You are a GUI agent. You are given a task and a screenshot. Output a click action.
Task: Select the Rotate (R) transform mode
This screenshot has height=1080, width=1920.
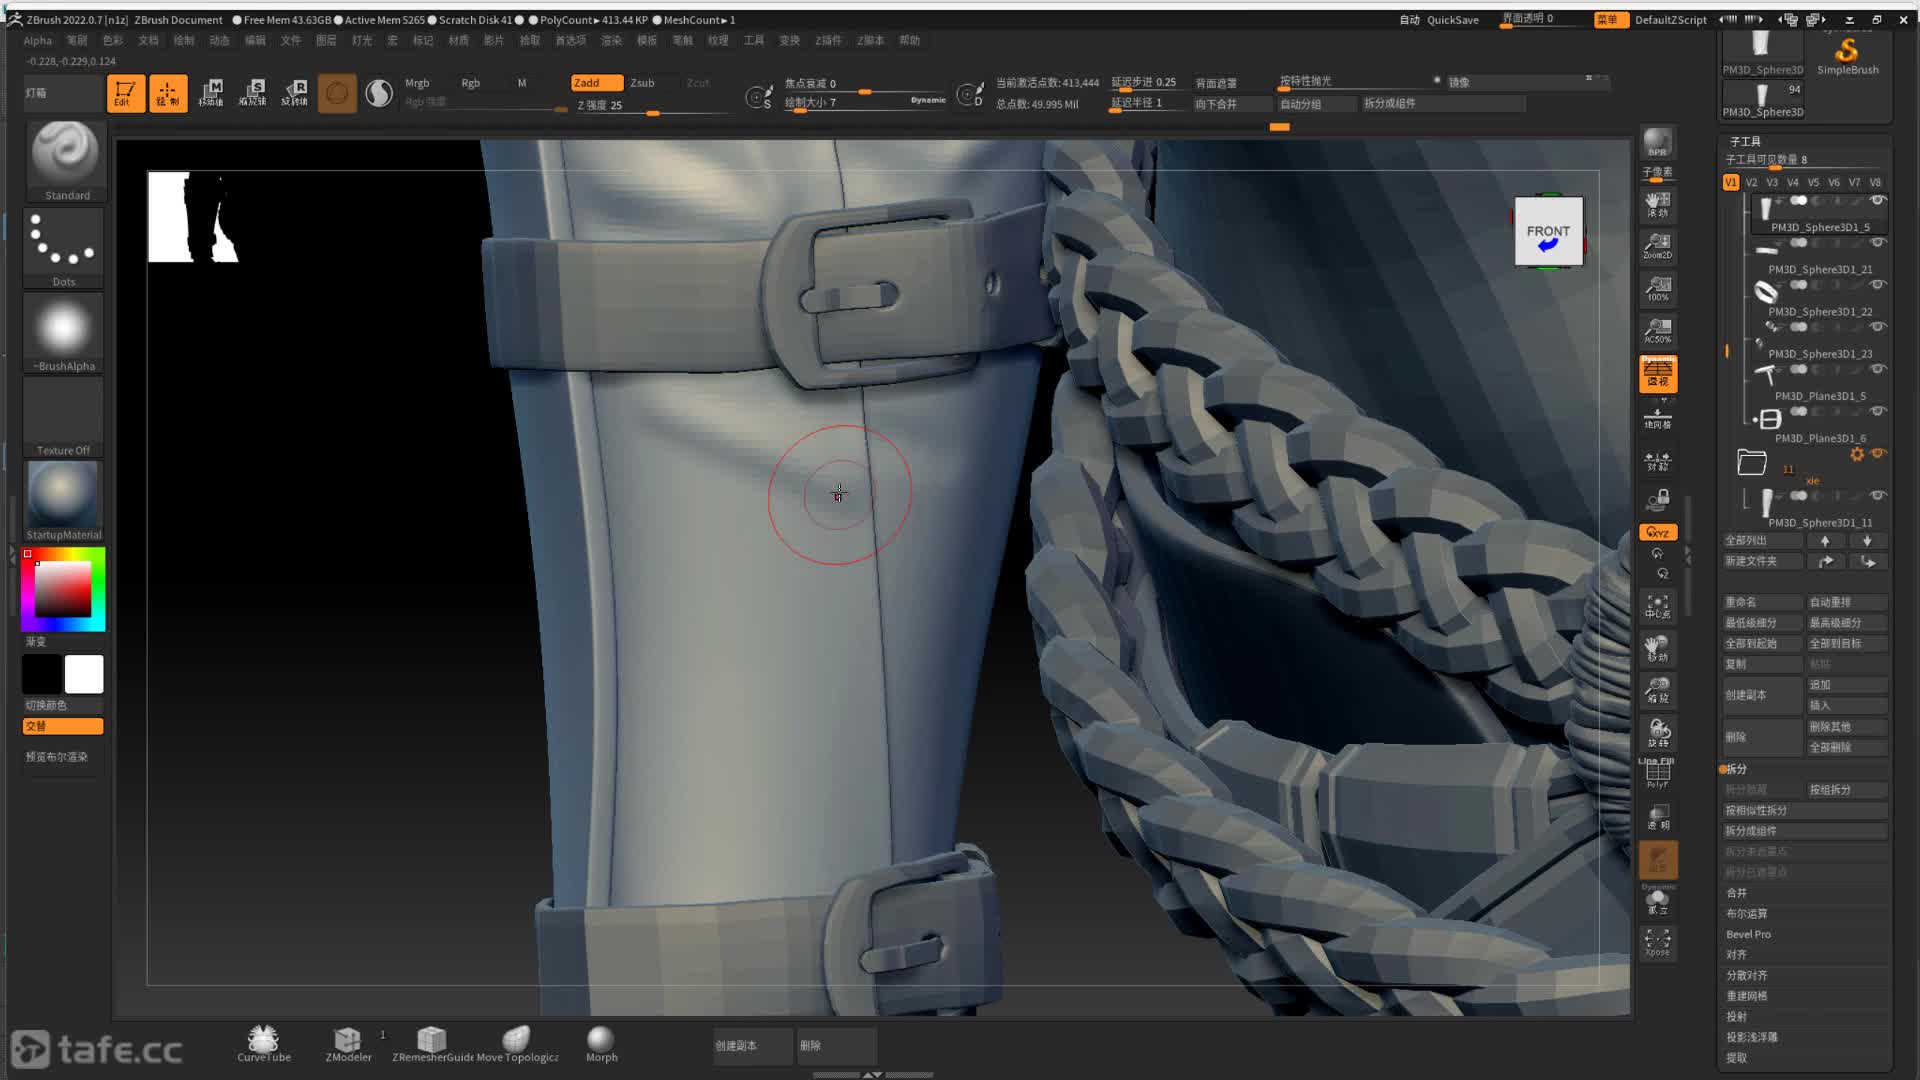pyautogui.click(x=295, y=93)
